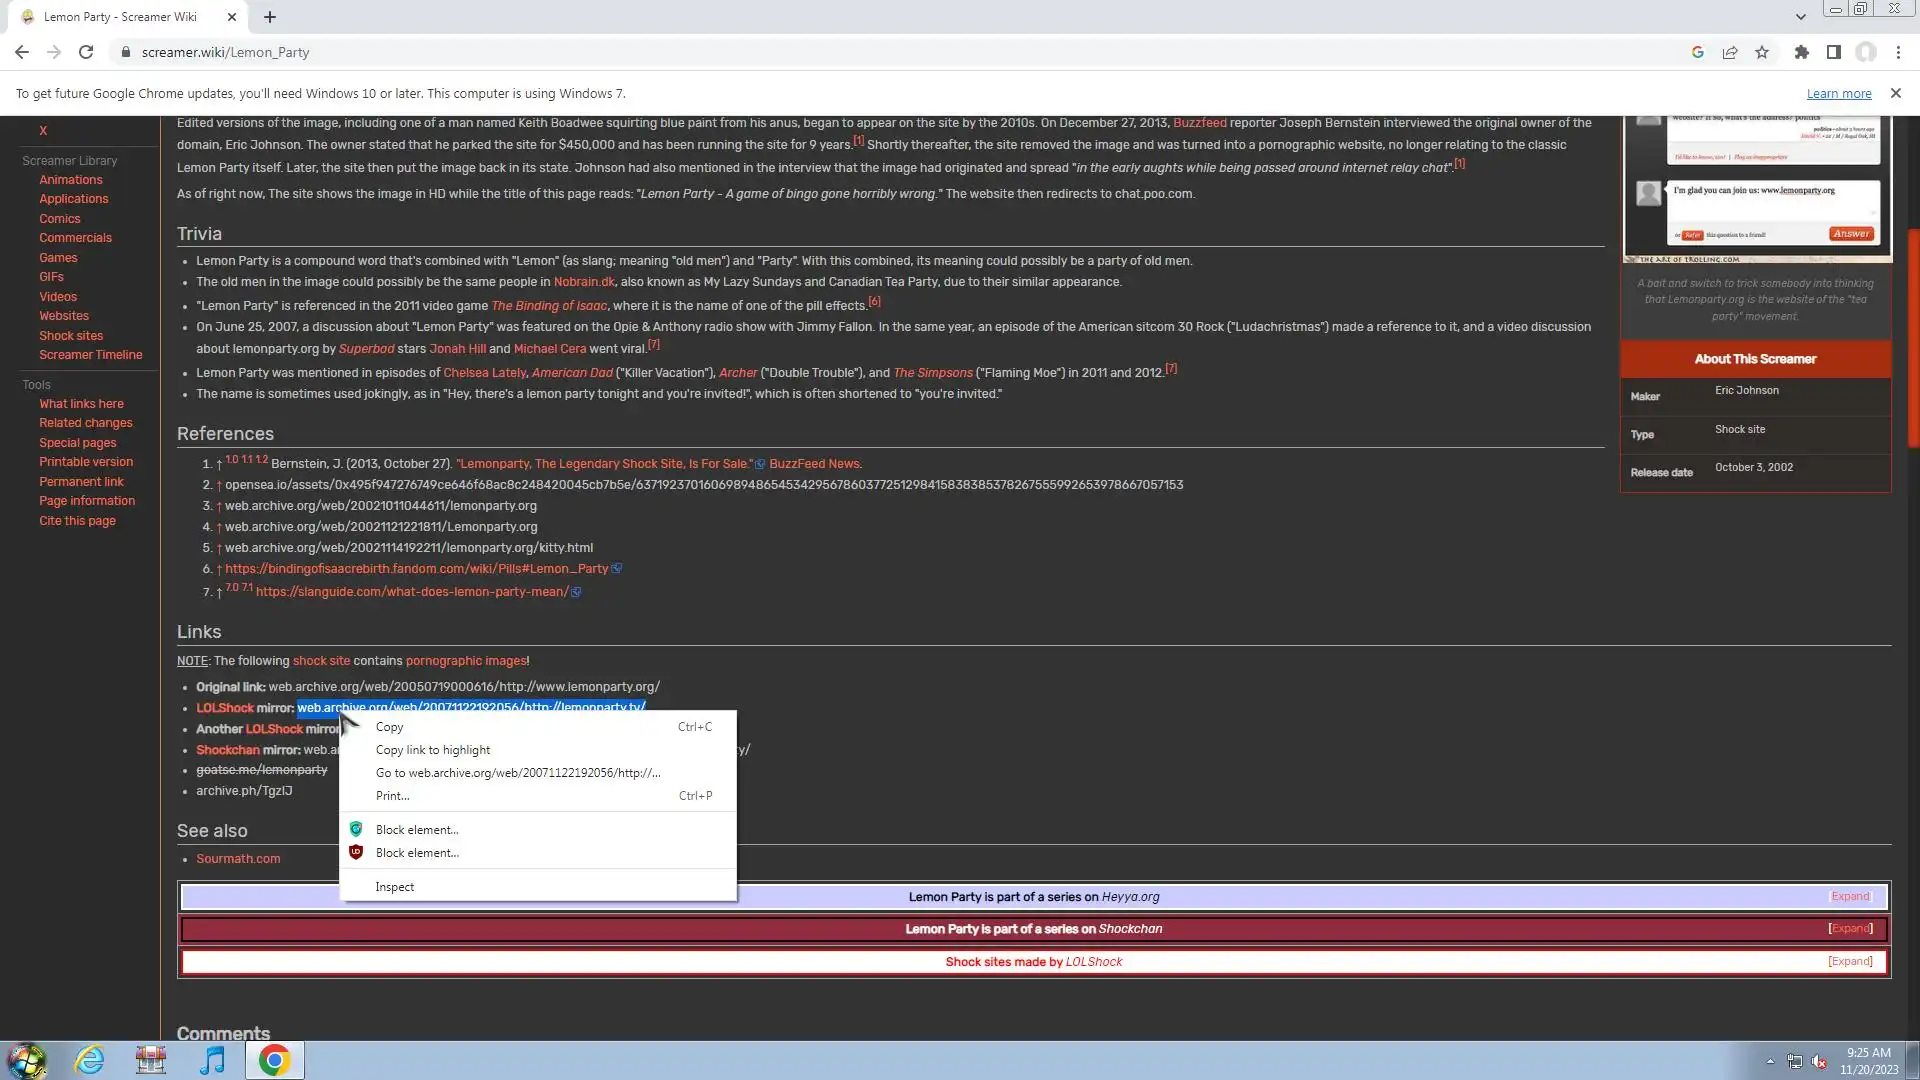Image resolution: width=1920 pixels, height=1080 pixels.
Task: Click the Windows Start orb
Action: (27, 1060)
